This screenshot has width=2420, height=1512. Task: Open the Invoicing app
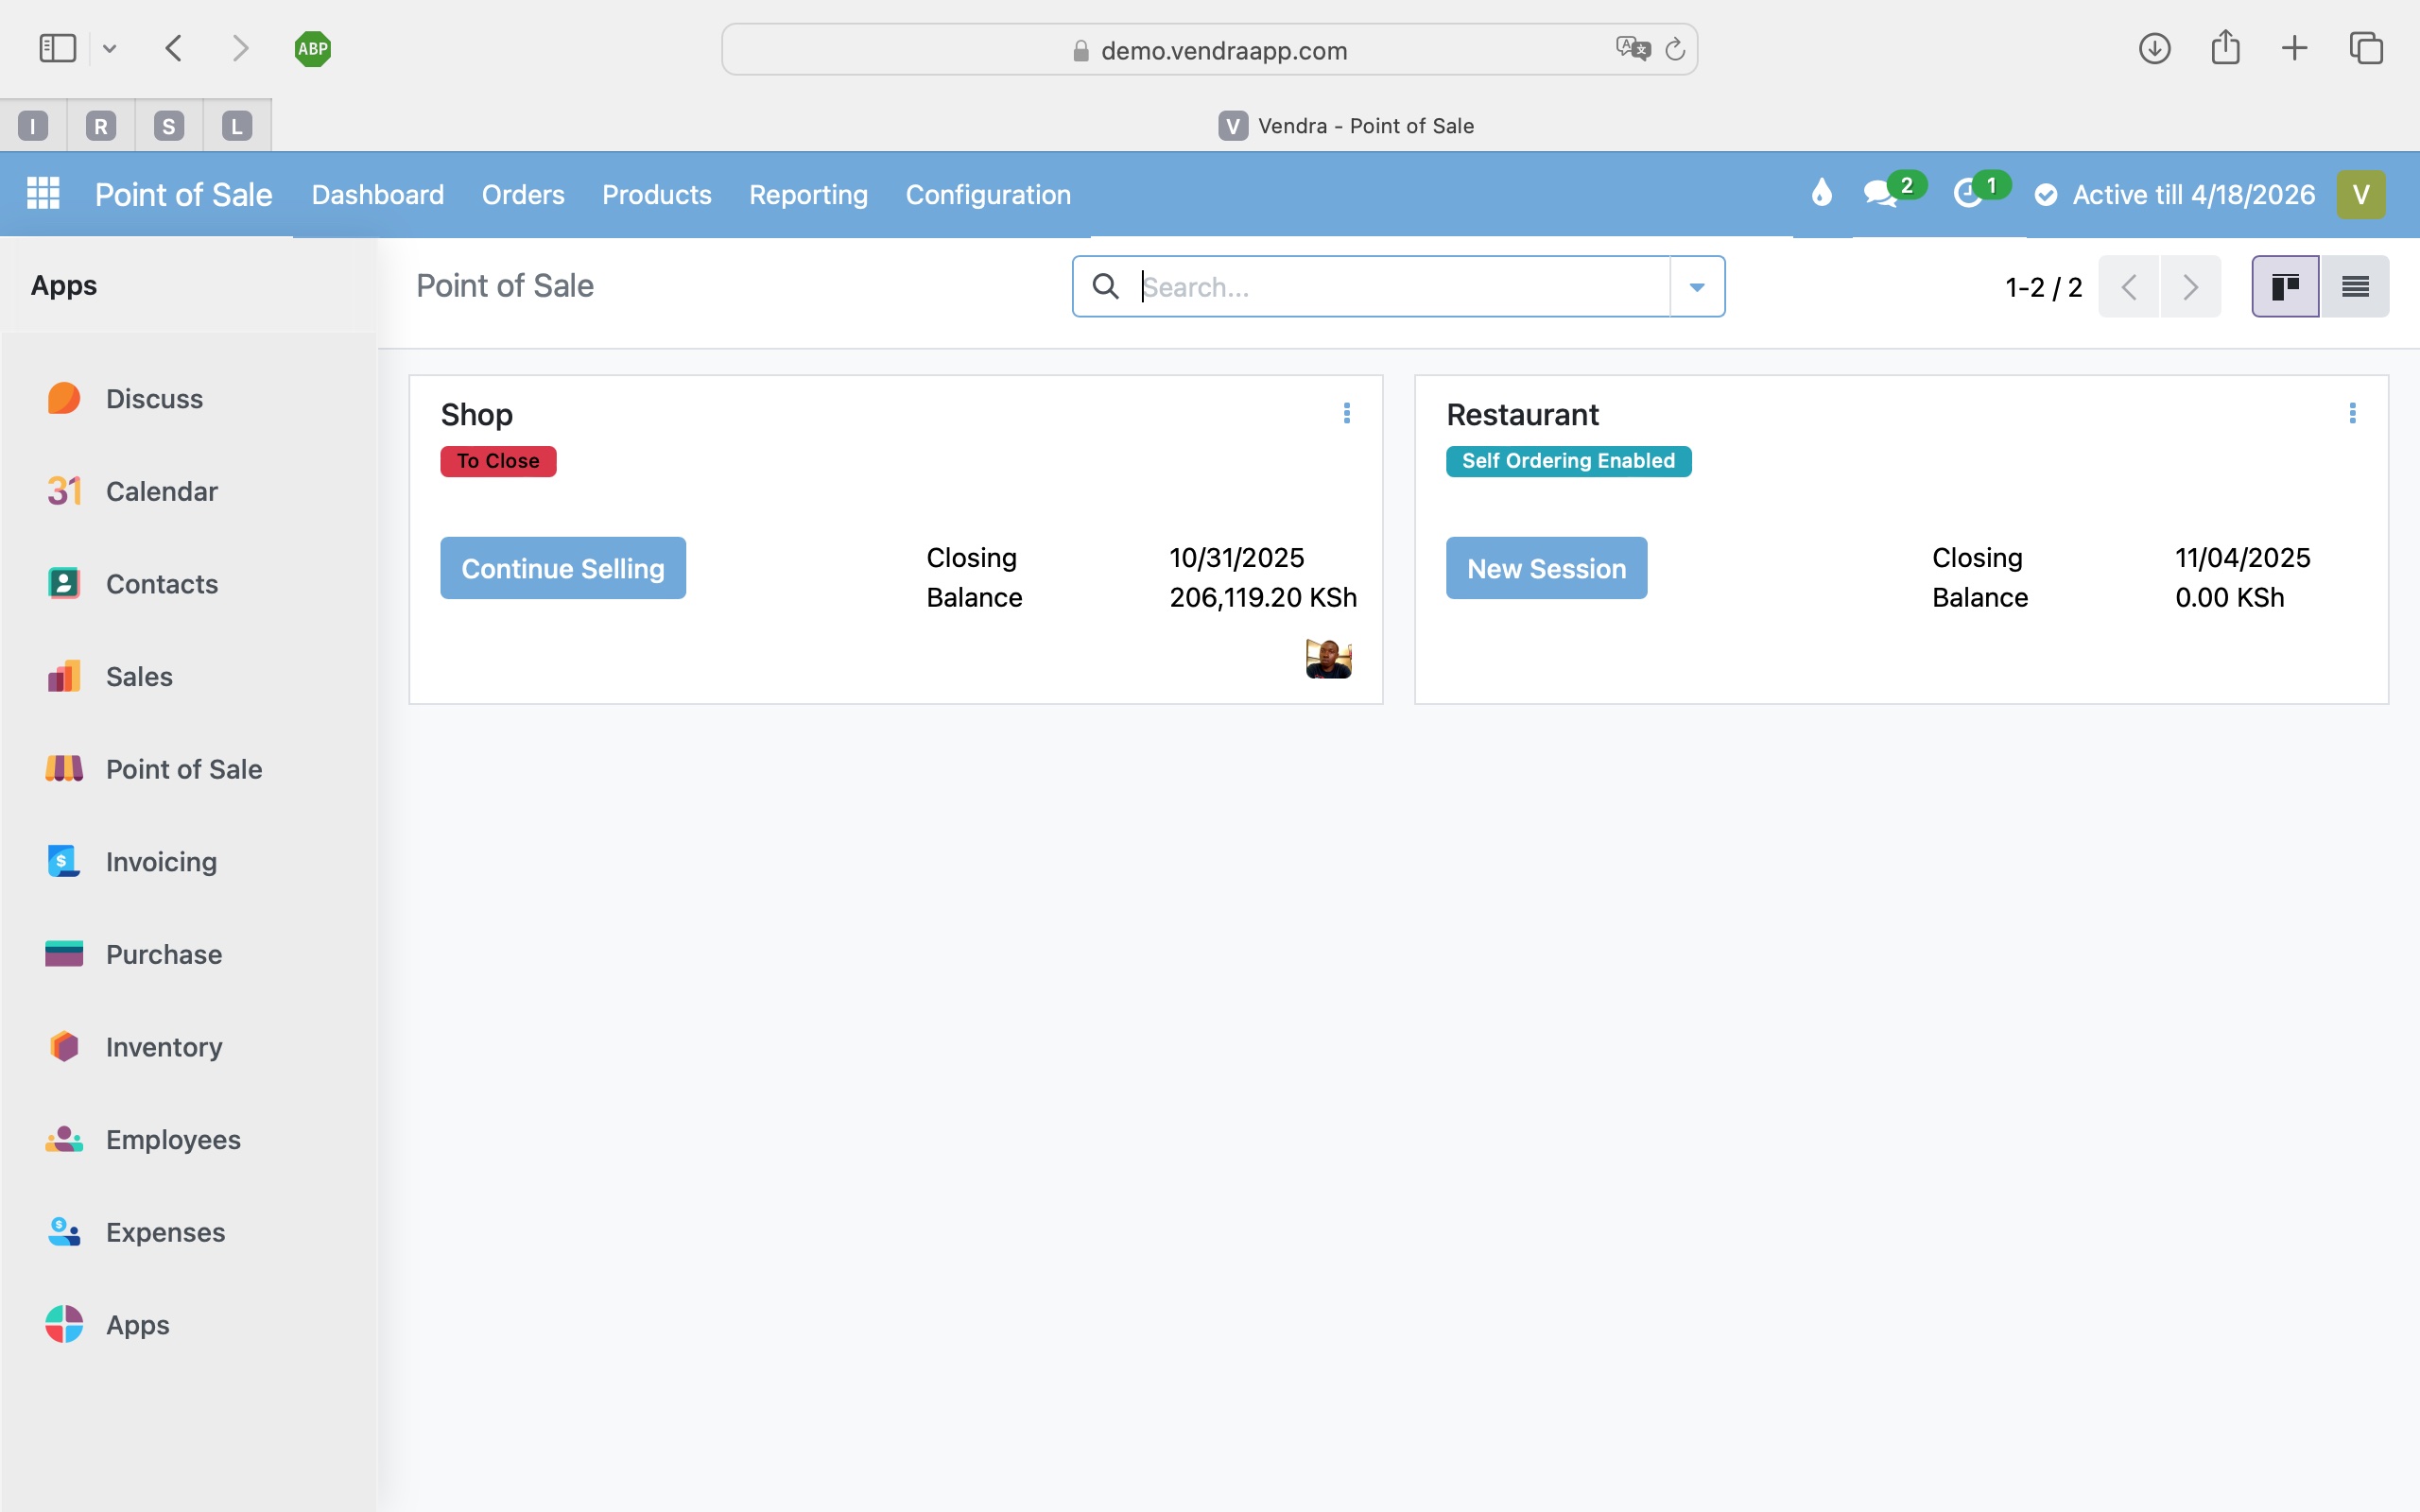[161, 861]
